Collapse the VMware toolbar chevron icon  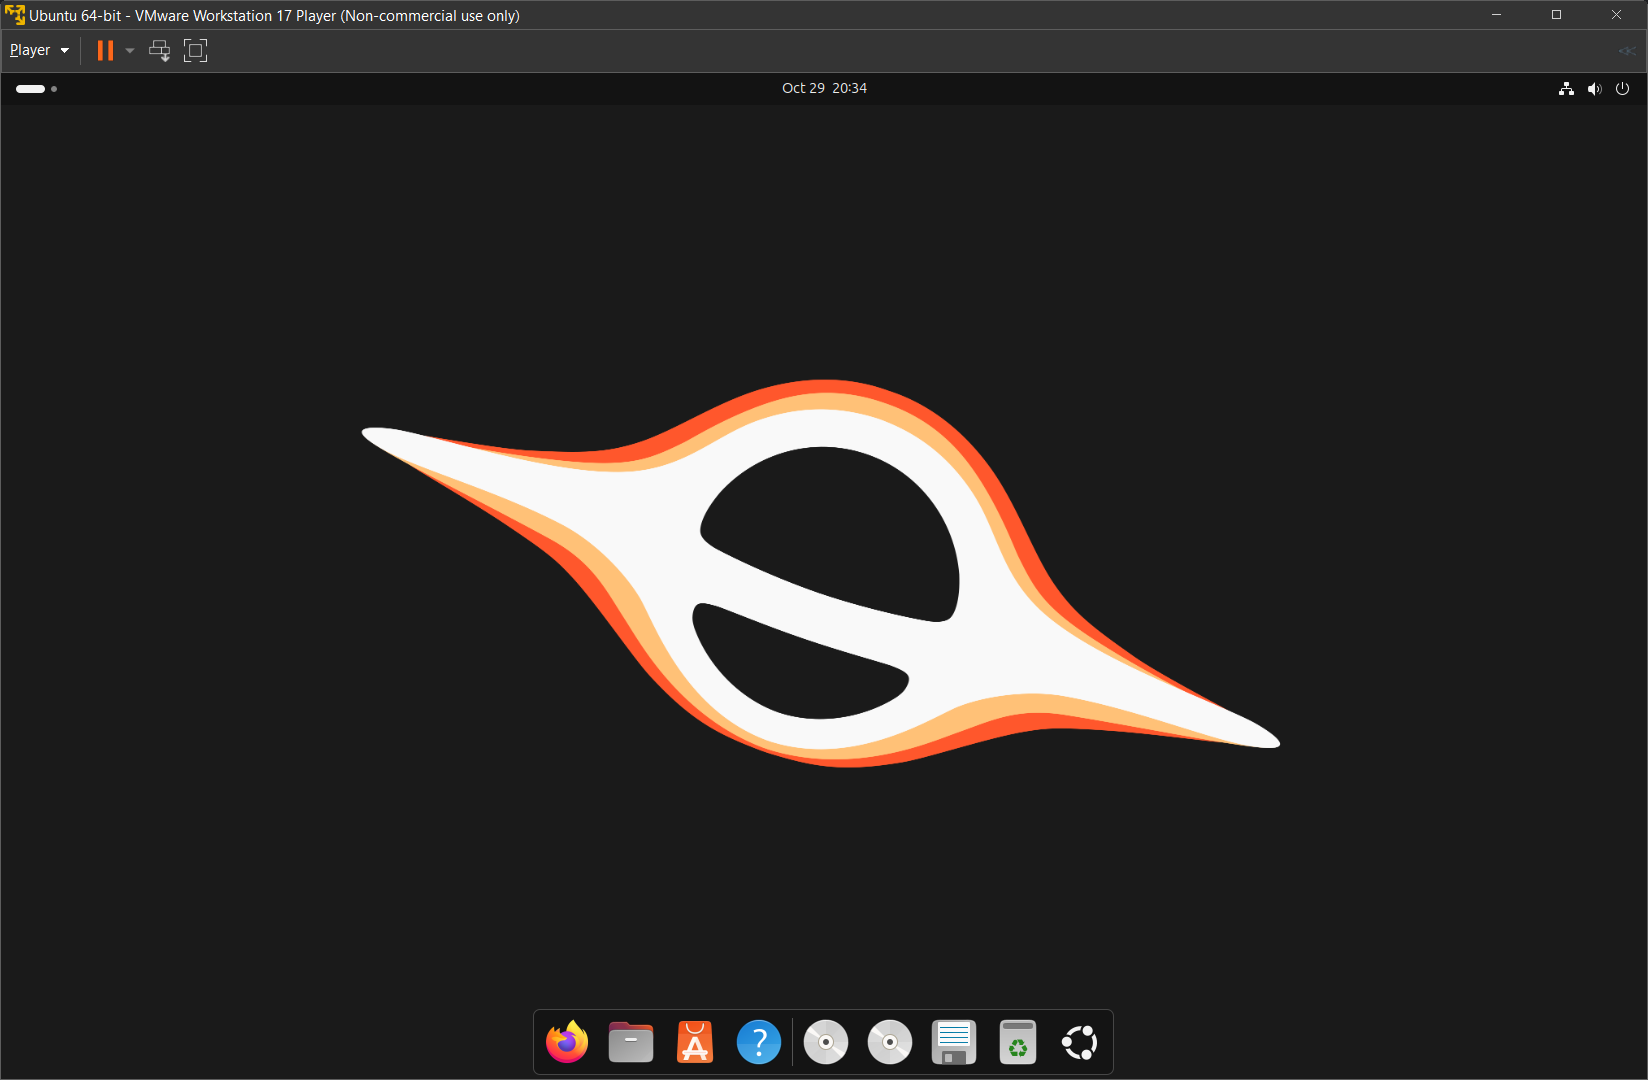point(1627,51)
